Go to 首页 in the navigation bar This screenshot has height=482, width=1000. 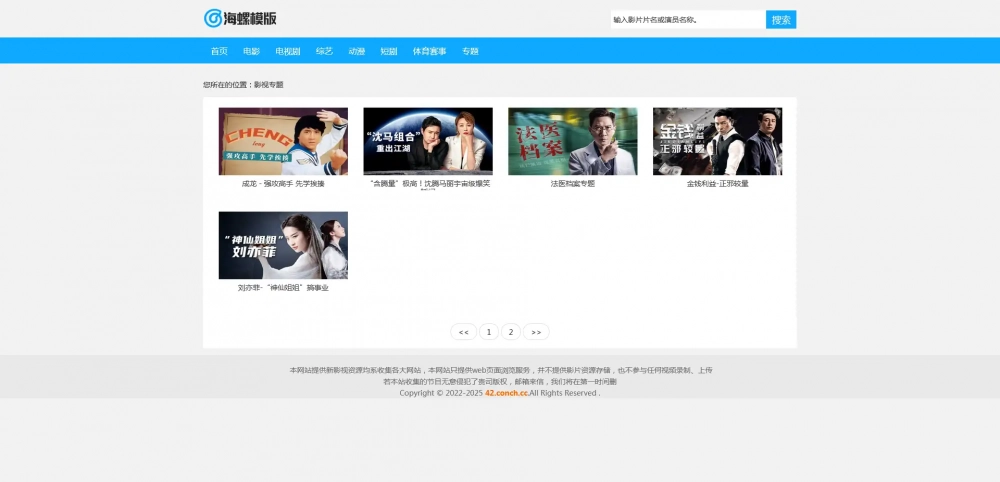point(218,51)
